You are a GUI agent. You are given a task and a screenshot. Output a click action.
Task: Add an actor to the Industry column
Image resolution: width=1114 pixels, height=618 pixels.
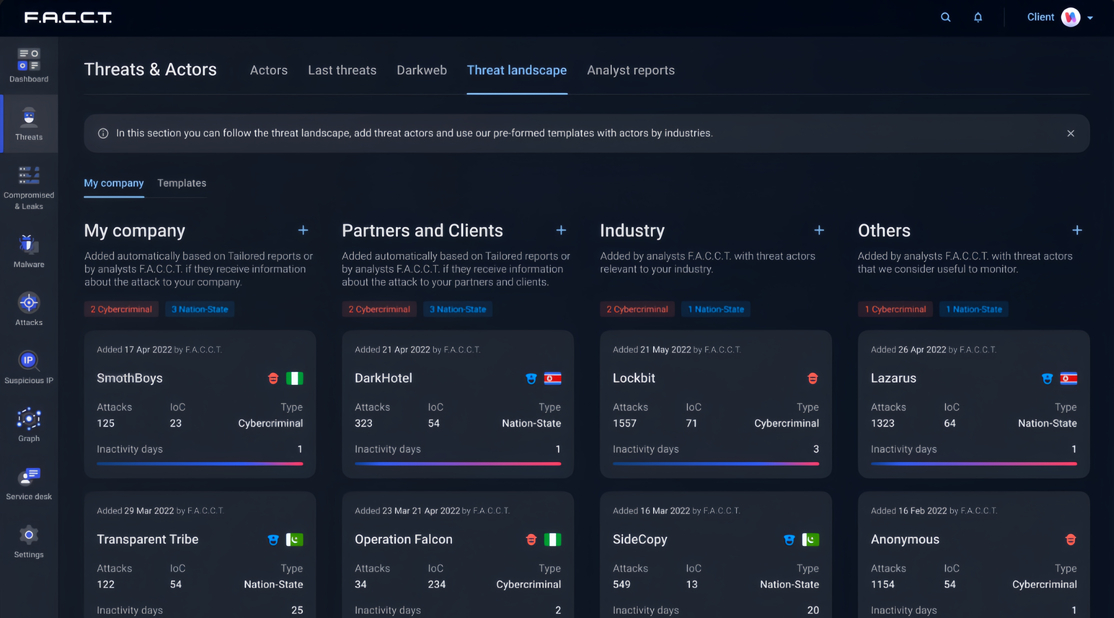(x=819, y=230)
